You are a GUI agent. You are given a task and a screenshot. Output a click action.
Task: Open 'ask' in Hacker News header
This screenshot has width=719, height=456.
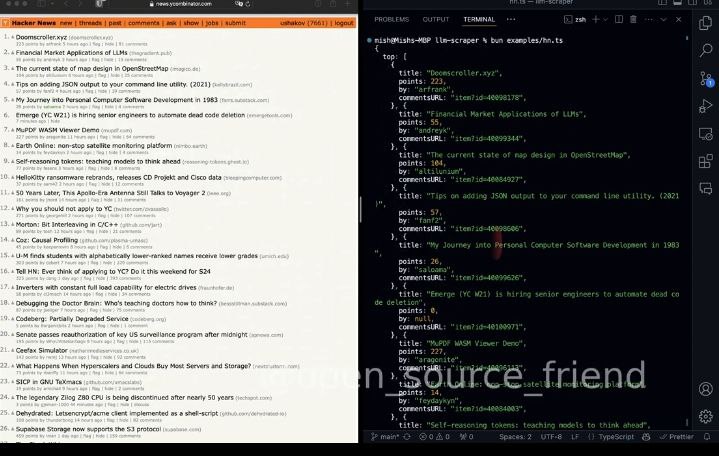coord(171,23)
